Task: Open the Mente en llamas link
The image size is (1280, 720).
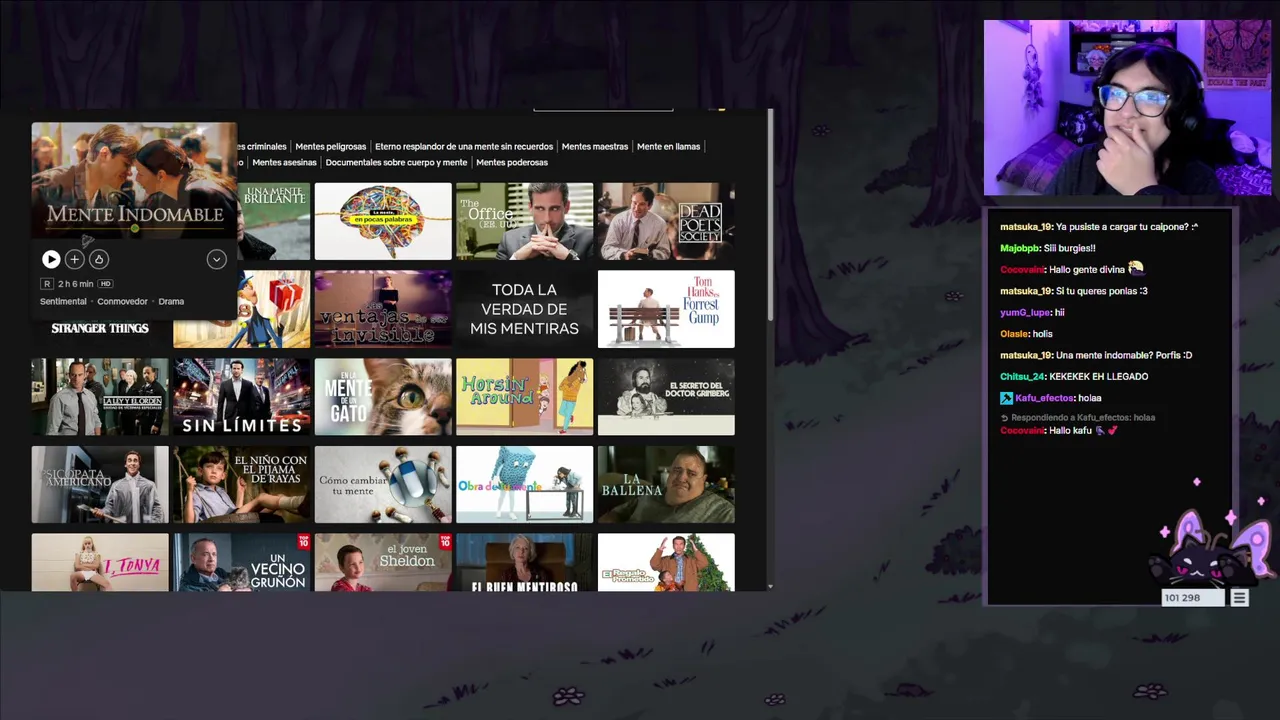Action: pyautogui.click(x=668, y=146)
